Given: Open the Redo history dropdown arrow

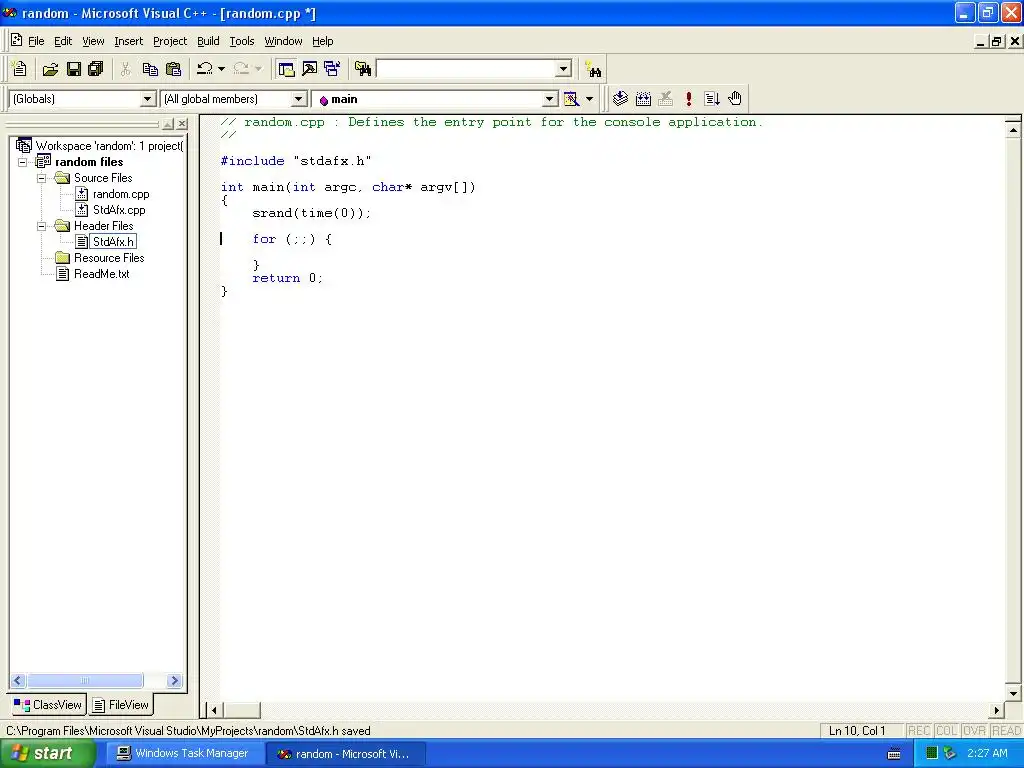Looking at the screenshot, I should point(258,69).
